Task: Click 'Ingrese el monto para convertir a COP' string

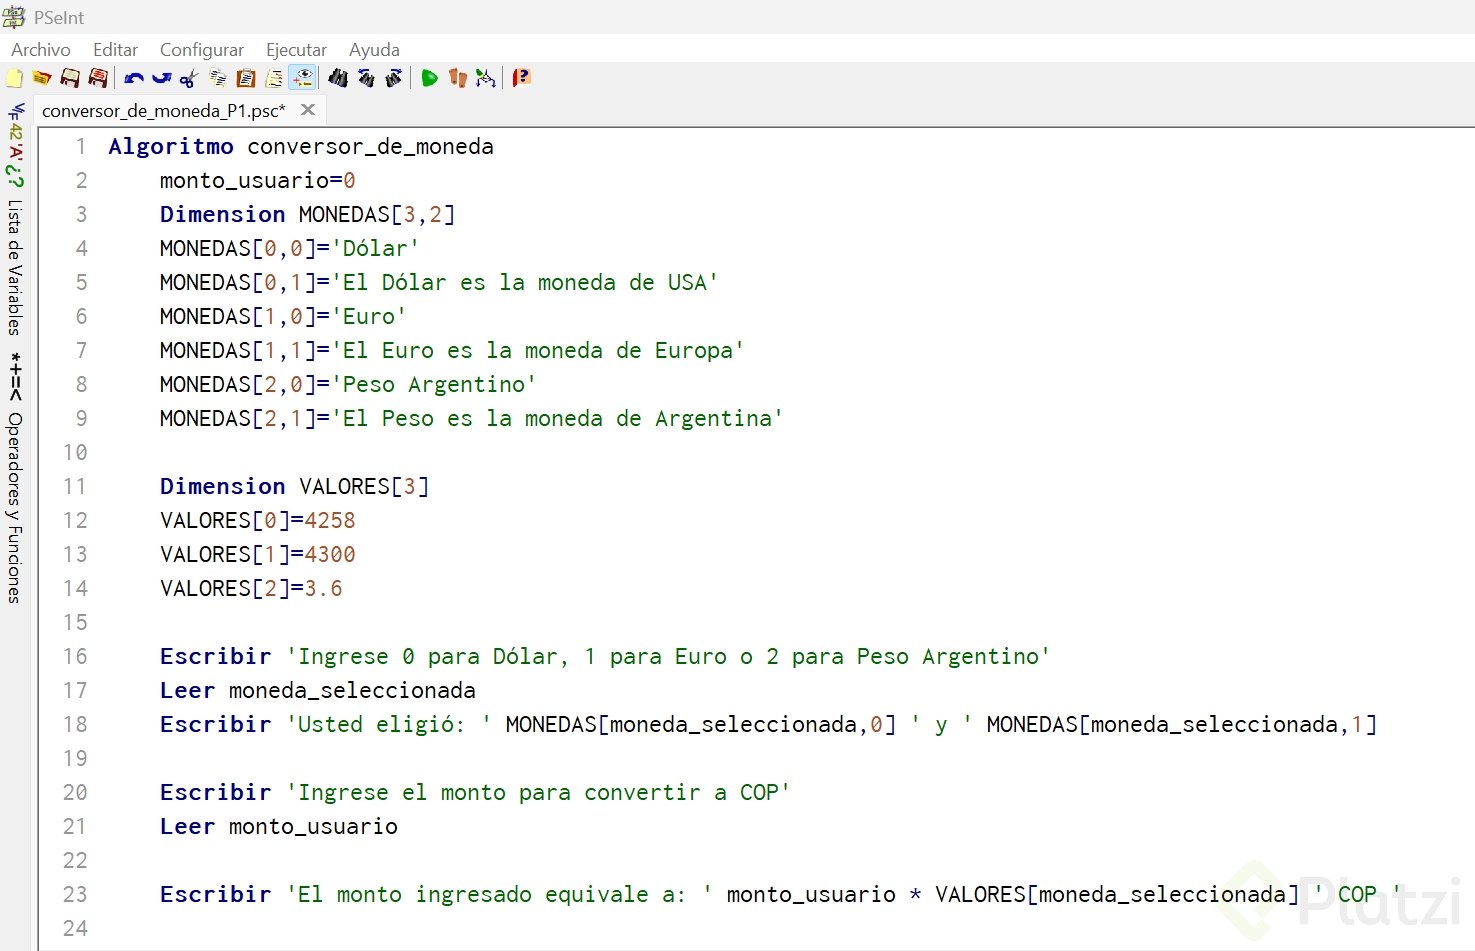Action: tap(538, 793)
